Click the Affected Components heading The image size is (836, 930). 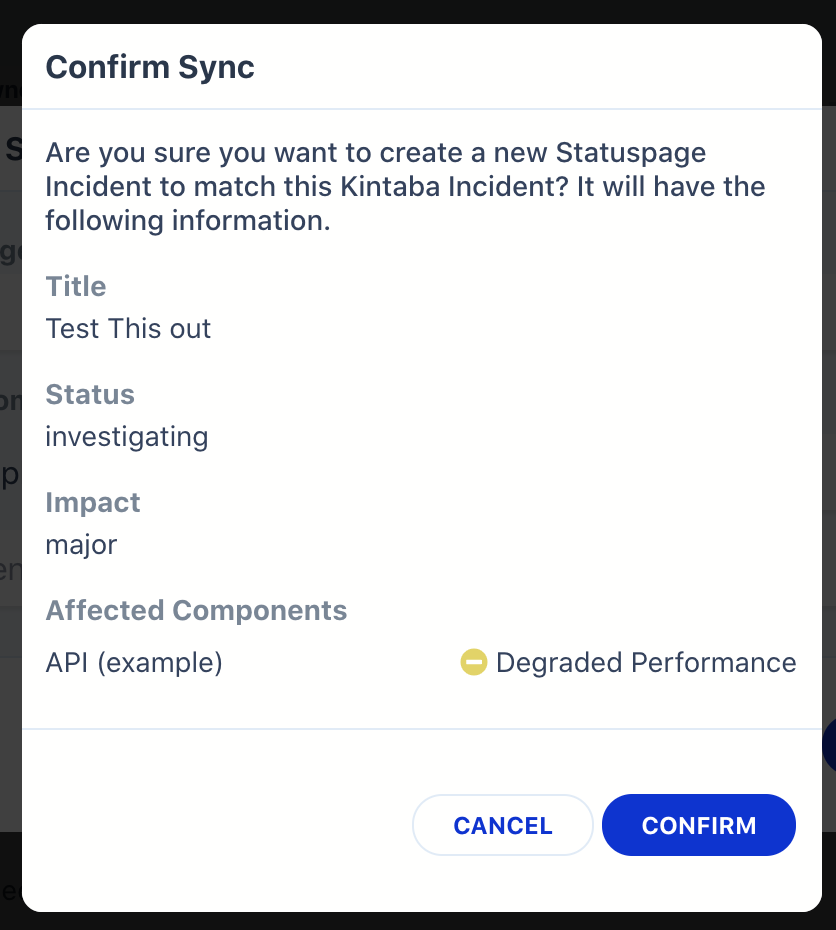point(196,610)
